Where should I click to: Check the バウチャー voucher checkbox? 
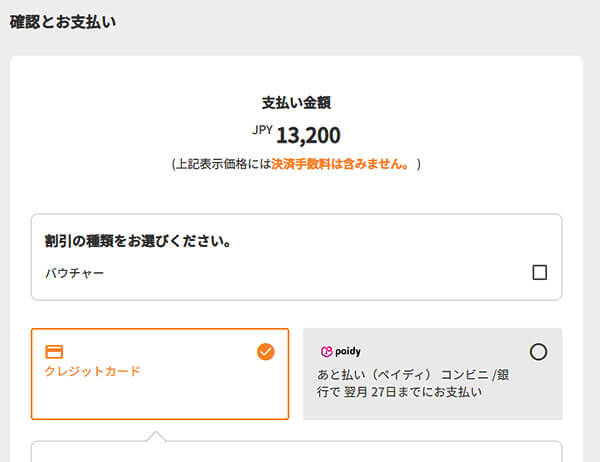click(x=540, y=272)
